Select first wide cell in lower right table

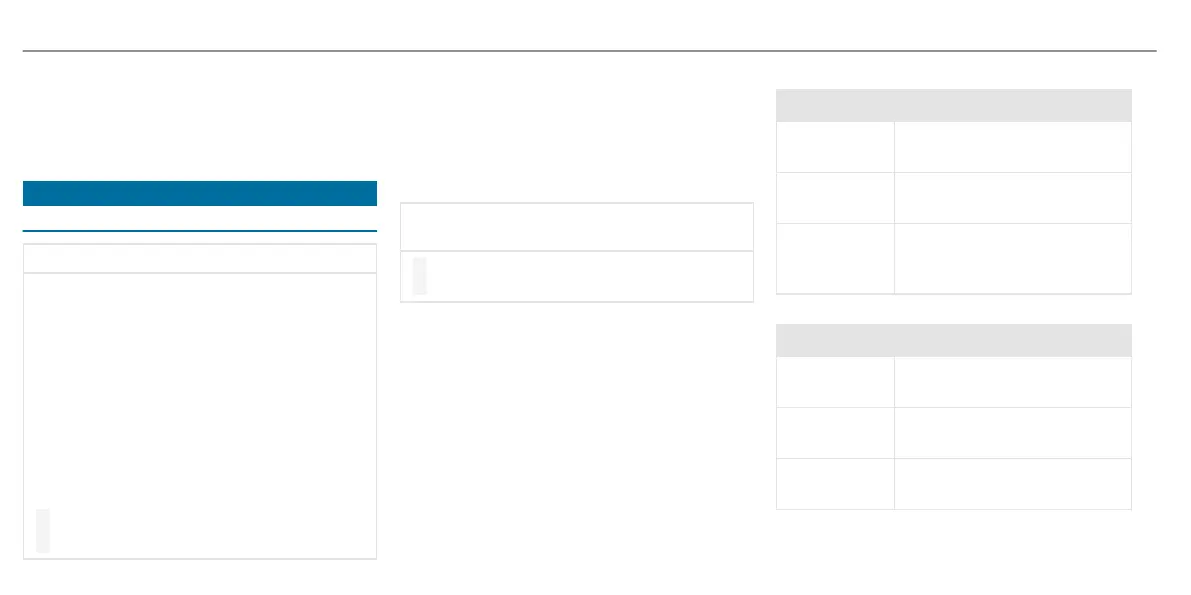pos(1013,381)
